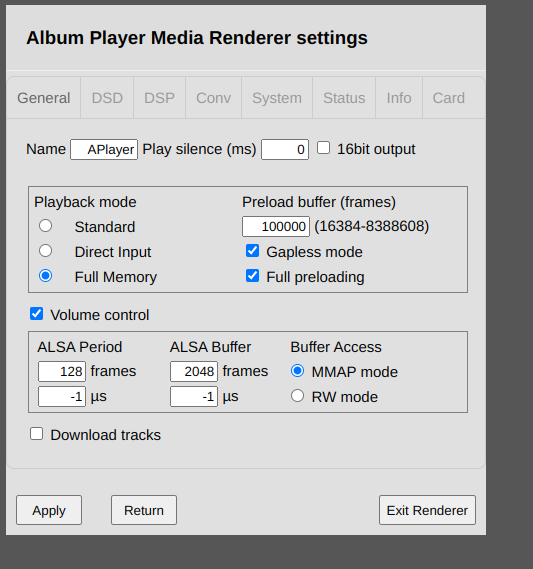533x569 pixels.
Task: Click the Preload buffer frames field
Action: (x=276, y=226)
